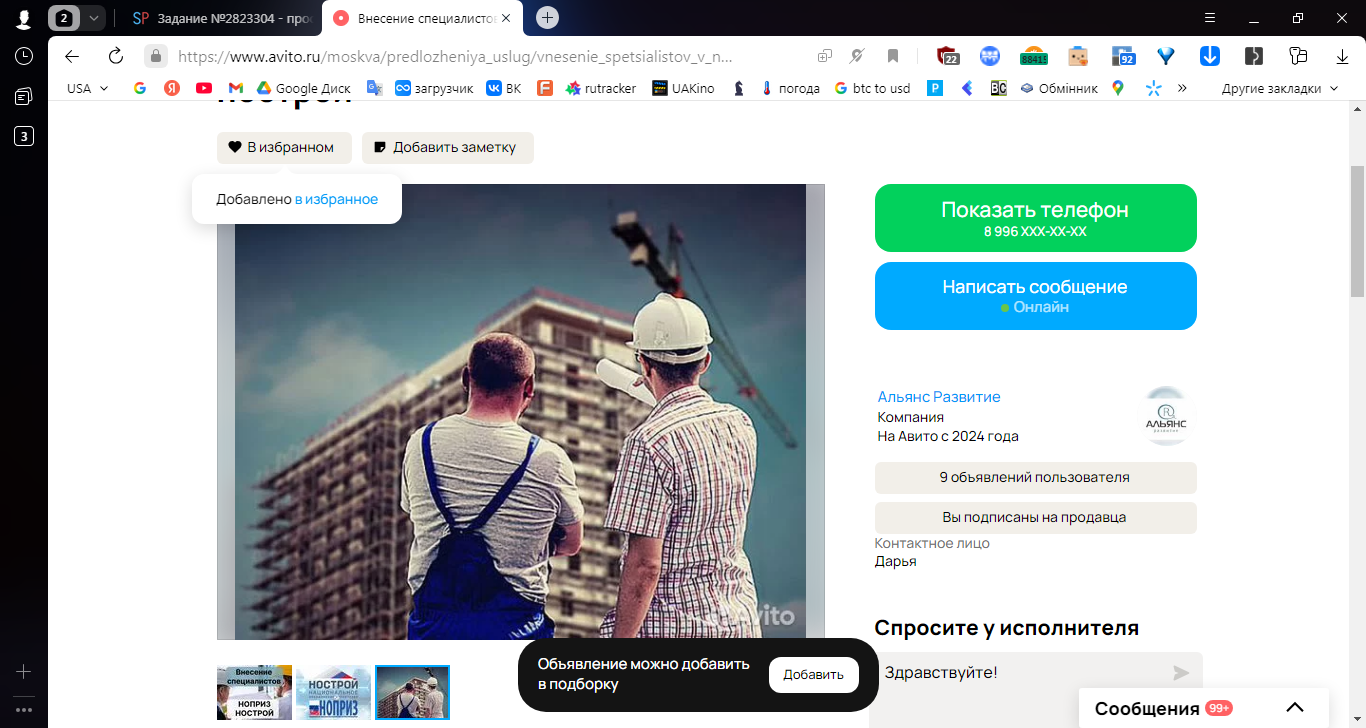
Task: Open Google Диск bookmark
Action: click(304, 88)
